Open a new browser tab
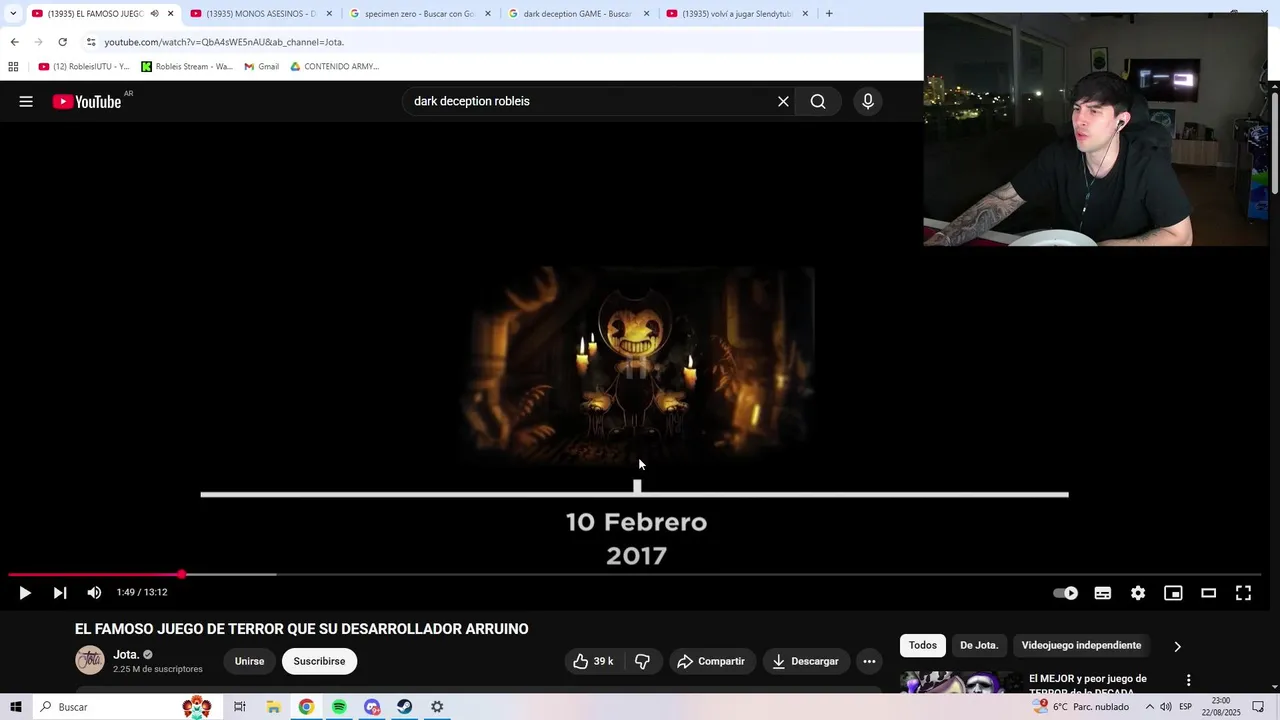The image size is (1280, 720). (x=829, y=14)
